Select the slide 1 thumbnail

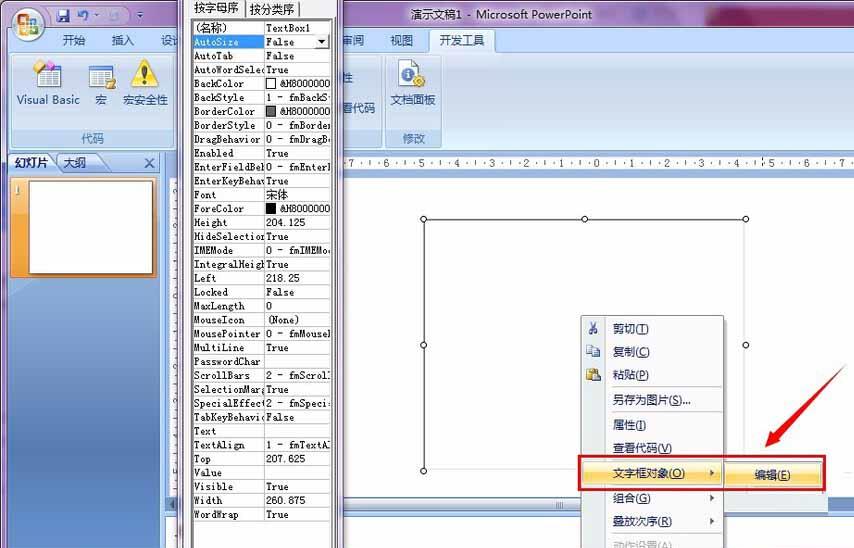coord(82,227)
